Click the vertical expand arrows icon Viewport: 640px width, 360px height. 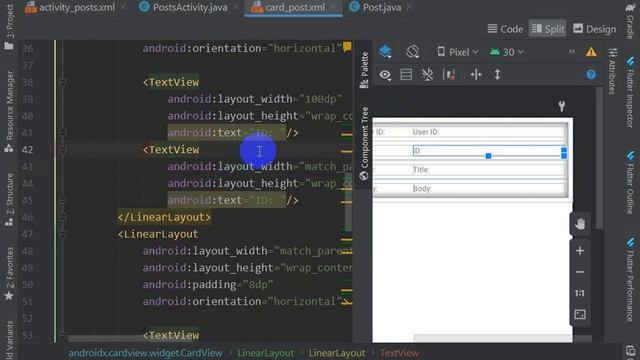point(497,74)
